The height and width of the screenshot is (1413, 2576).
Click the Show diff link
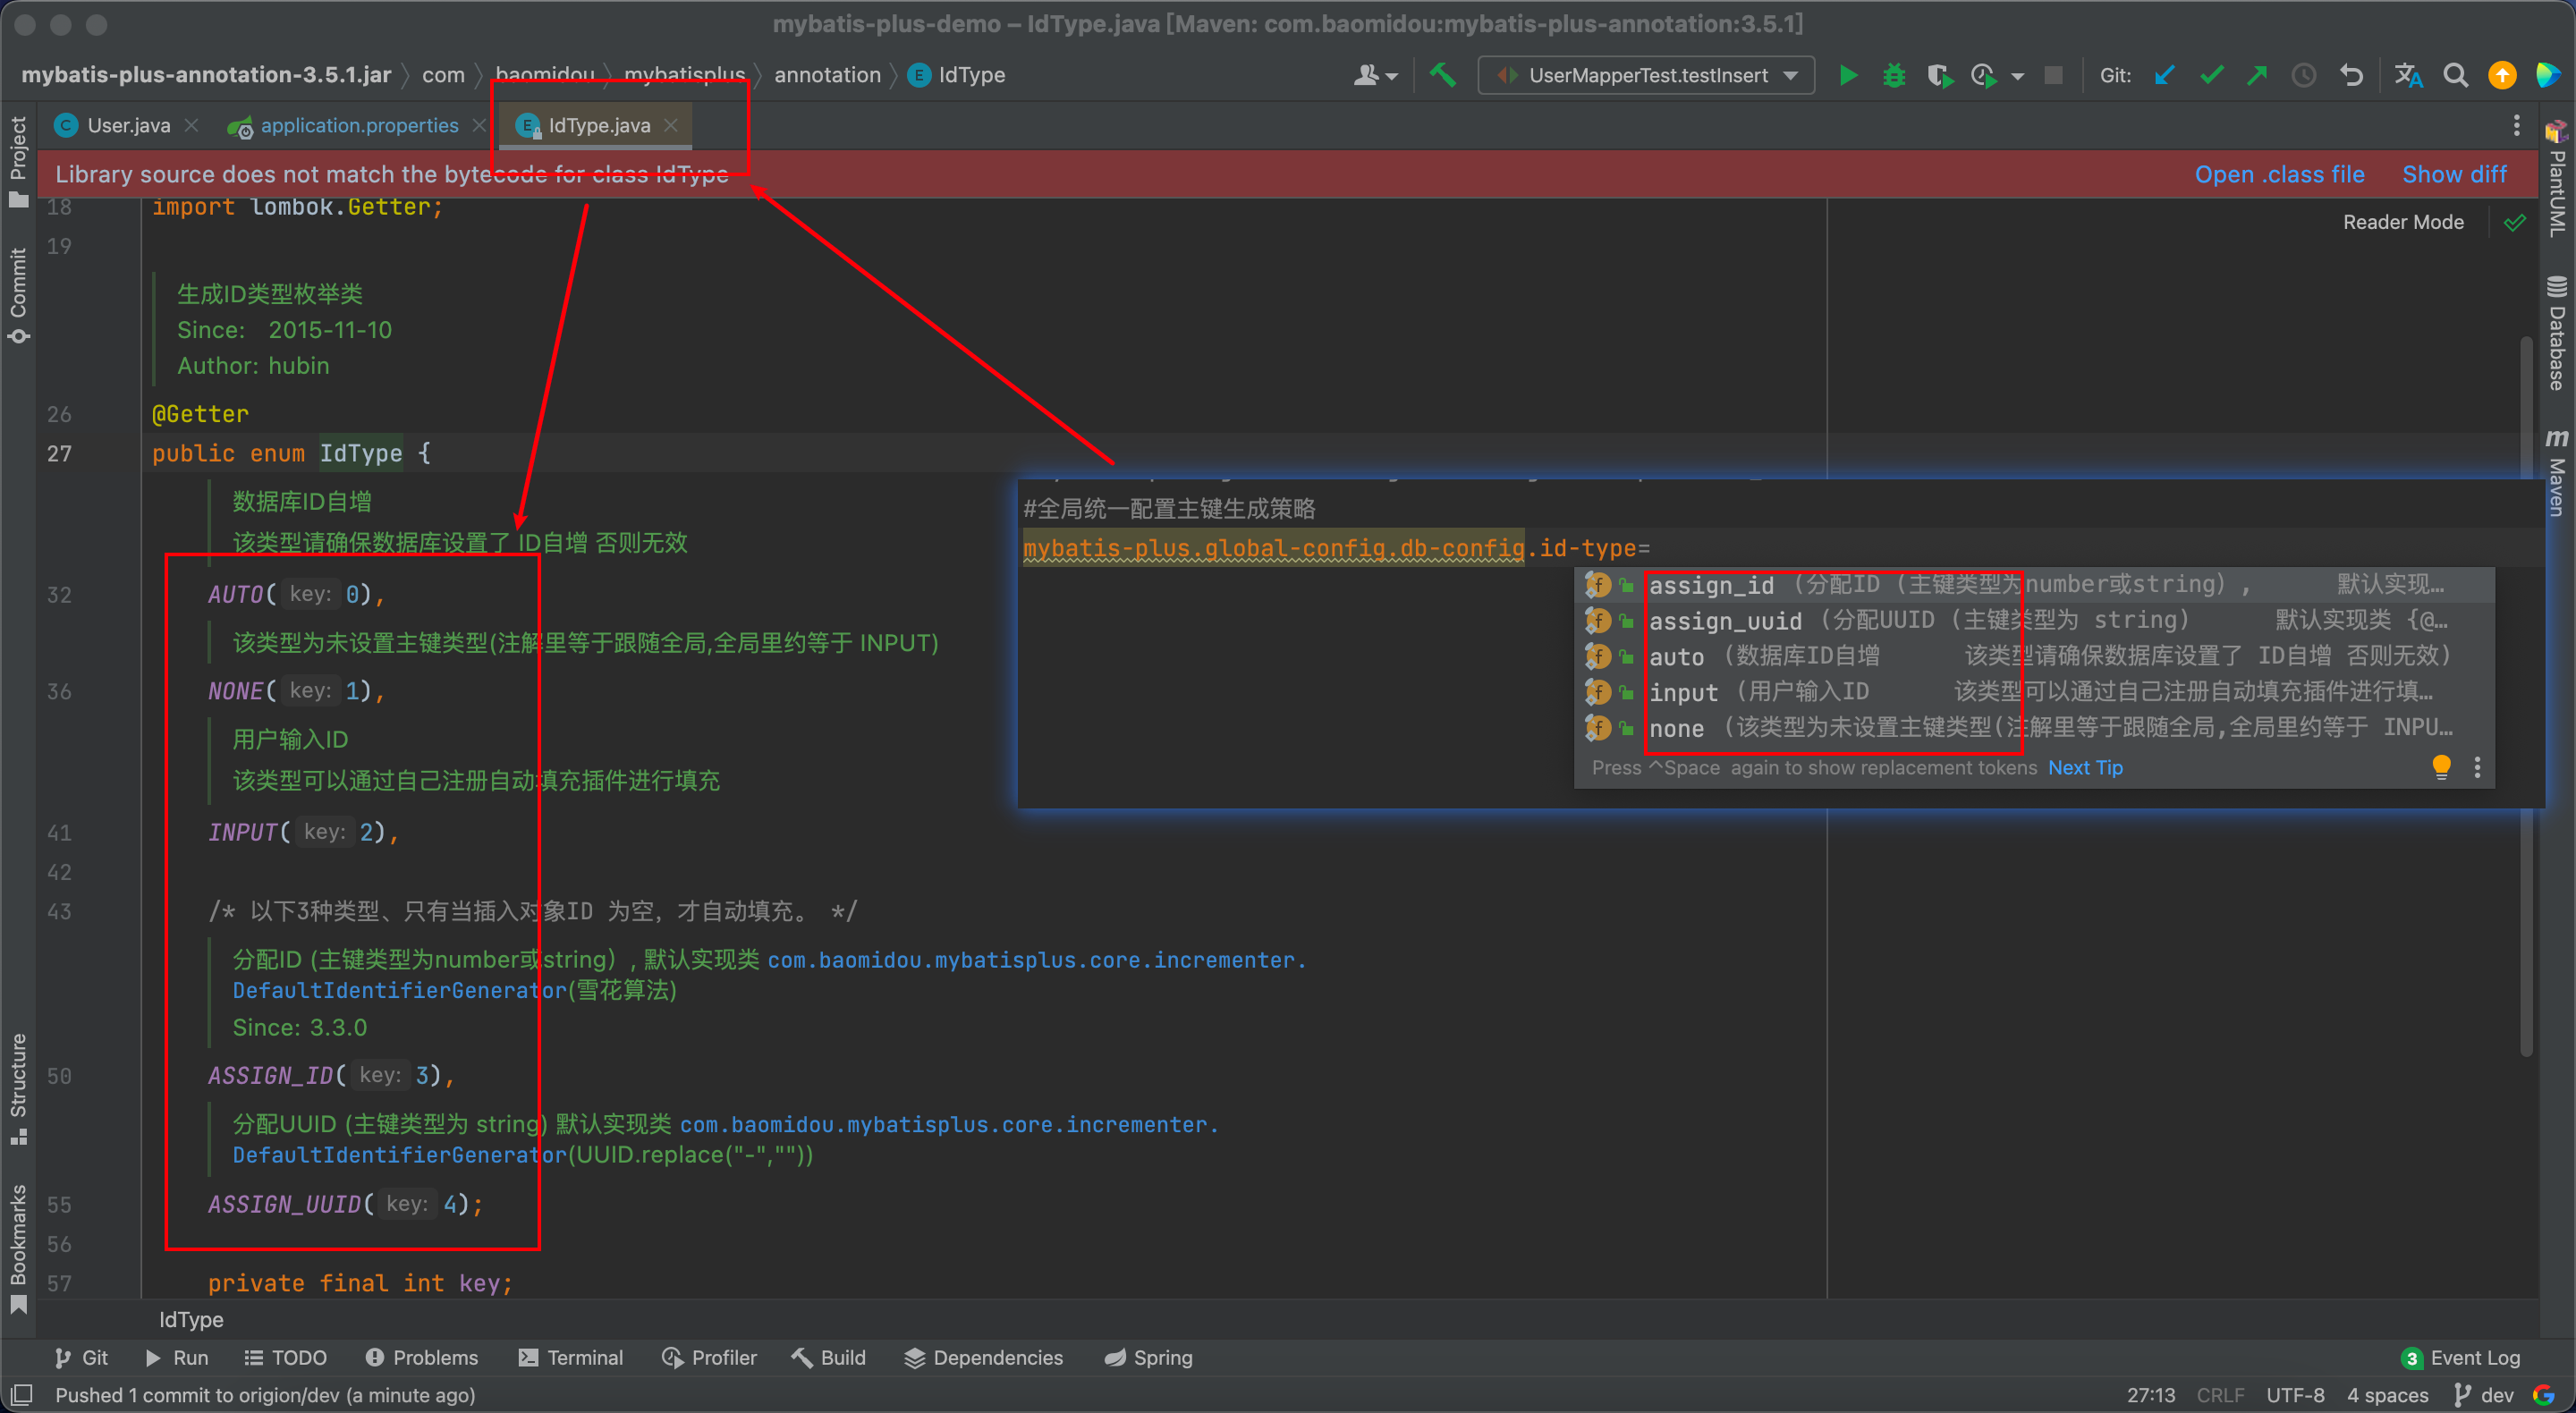[x=2454, y=174]
